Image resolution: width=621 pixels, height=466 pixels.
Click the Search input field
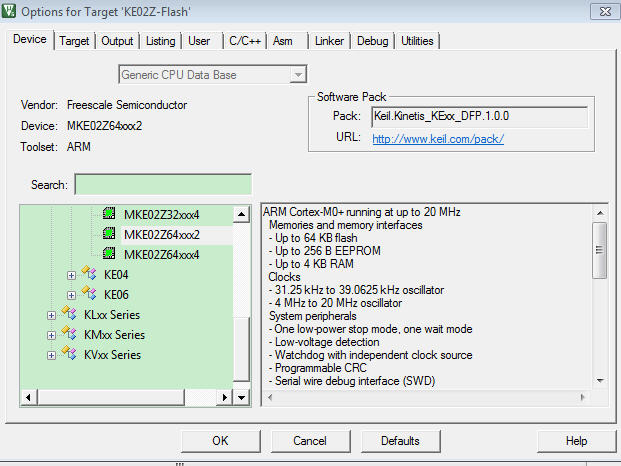(163, 184)
